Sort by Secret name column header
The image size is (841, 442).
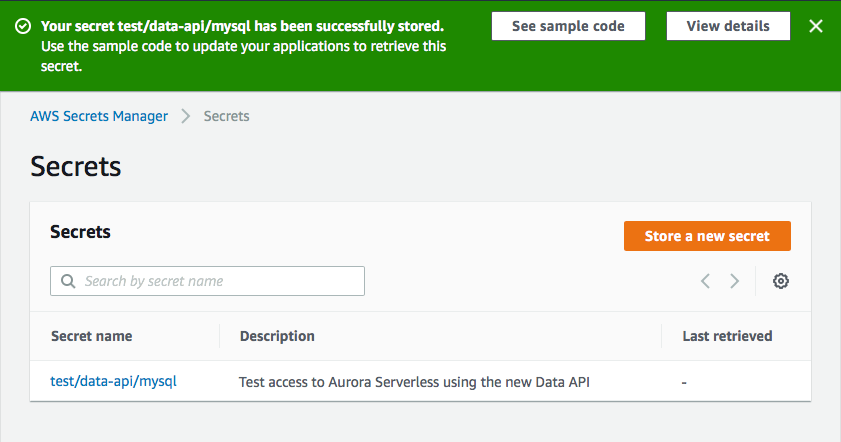click(x=92, y=336)
